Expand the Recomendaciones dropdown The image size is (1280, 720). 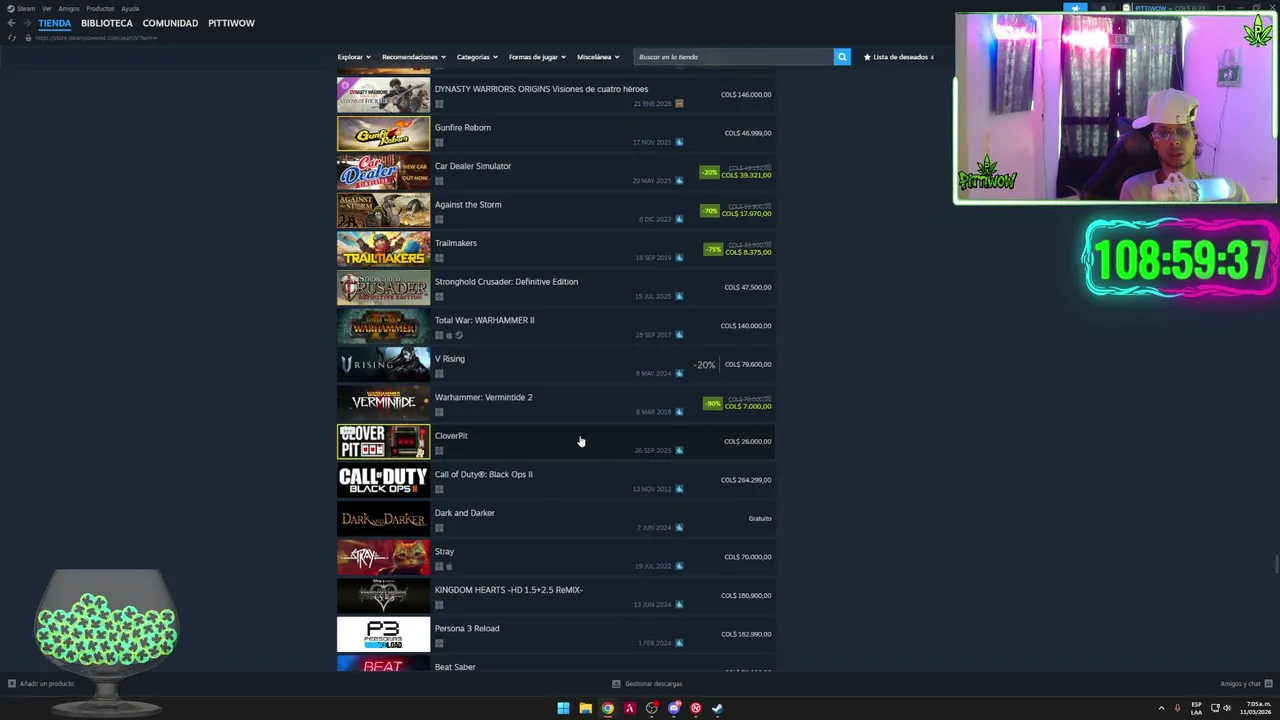(414, 57)
